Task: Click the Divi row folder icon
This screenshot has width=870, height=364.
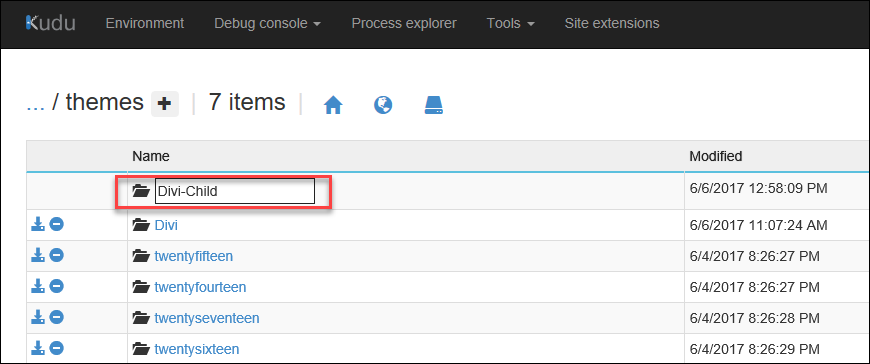Action: 141,225
